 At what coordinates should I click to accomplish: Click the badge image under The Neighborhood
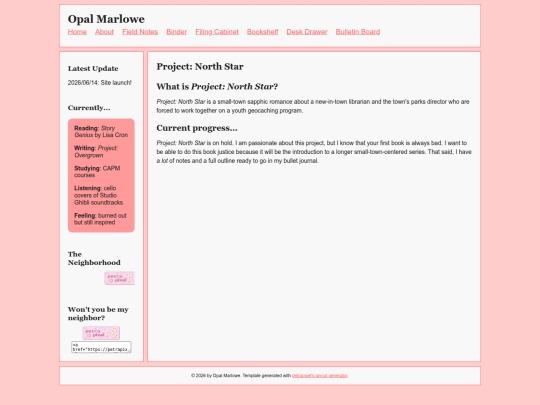tap(120, 278)
